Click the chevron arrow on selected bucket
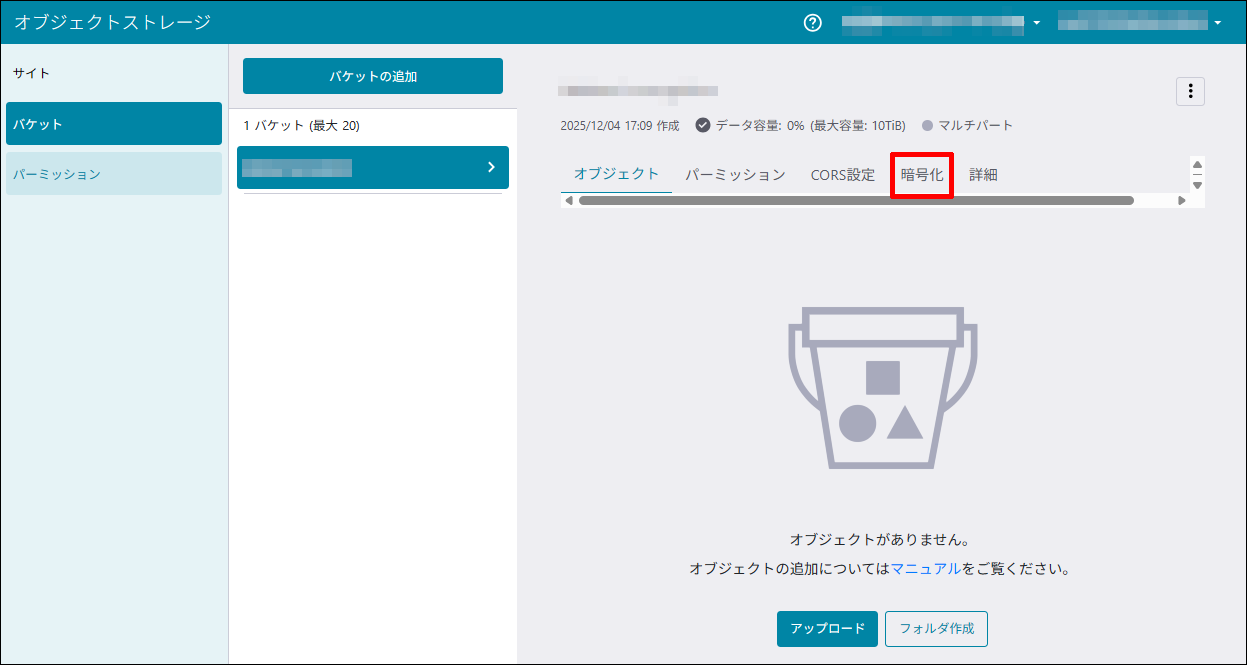This screenshot has width=1247, height=665. point(491,167)
